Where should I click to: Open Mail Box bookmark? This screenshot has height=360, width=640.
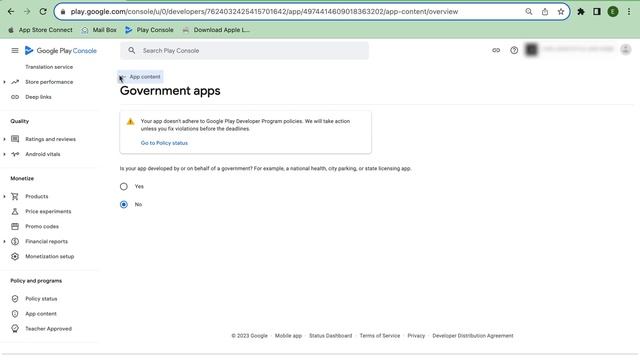99,30
